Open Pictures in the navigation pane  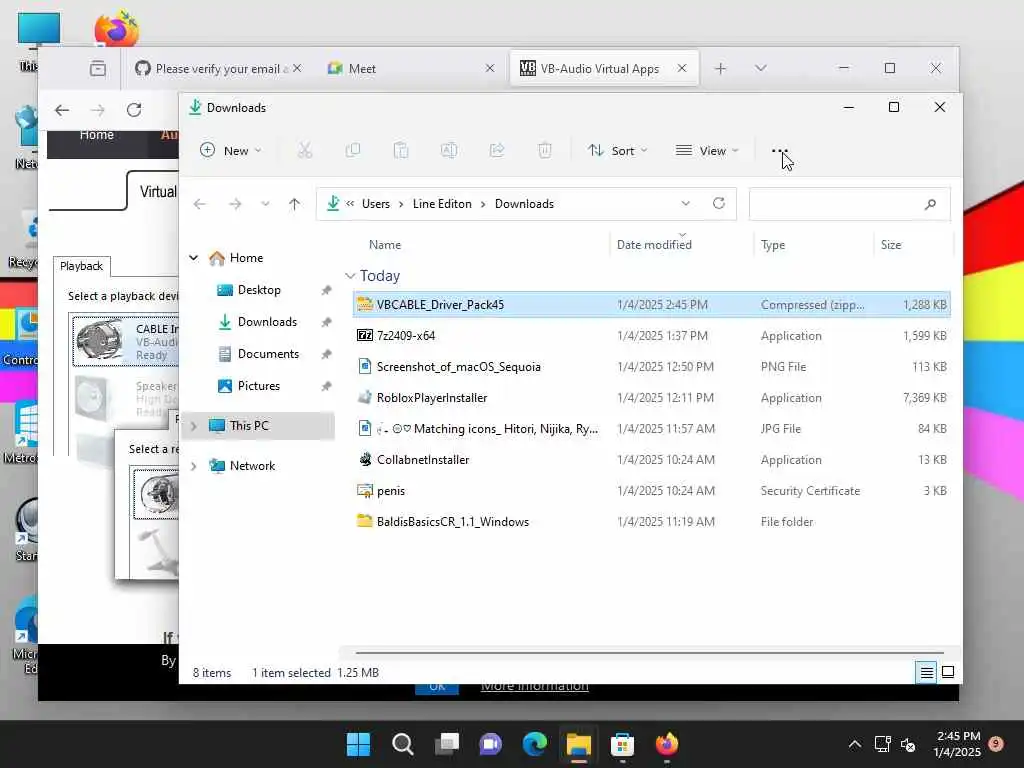[x=259, y=386]
